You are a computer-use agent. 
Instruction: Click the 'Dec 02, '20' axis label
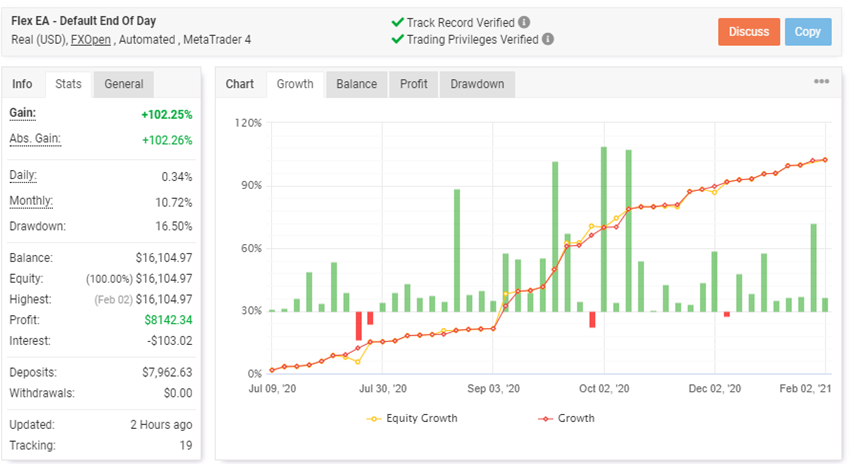click(x=715, y=388)
